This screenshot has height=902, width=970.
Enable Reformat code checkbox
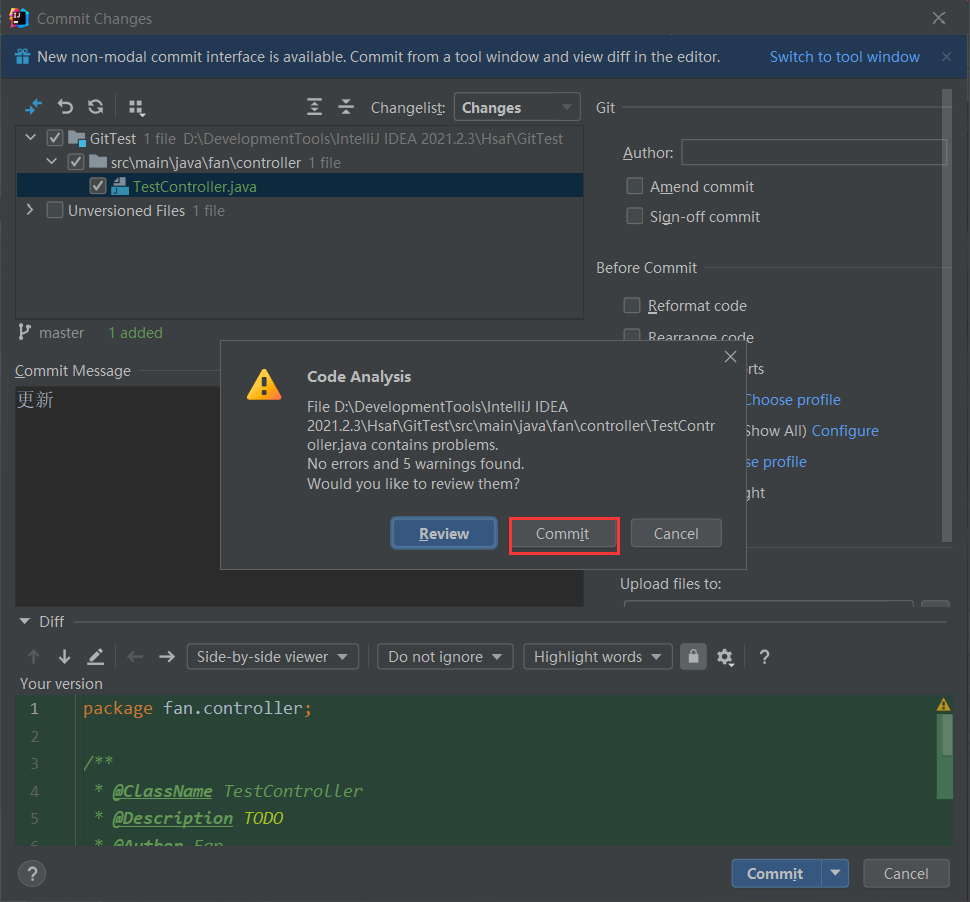[x=632, y=306]
